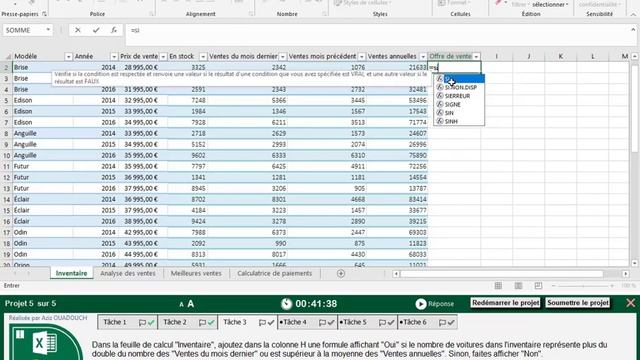Open the Ventes du mois dernier filter dropdown
The height and width of the screenshot is (360, 640).
(282, 57)
